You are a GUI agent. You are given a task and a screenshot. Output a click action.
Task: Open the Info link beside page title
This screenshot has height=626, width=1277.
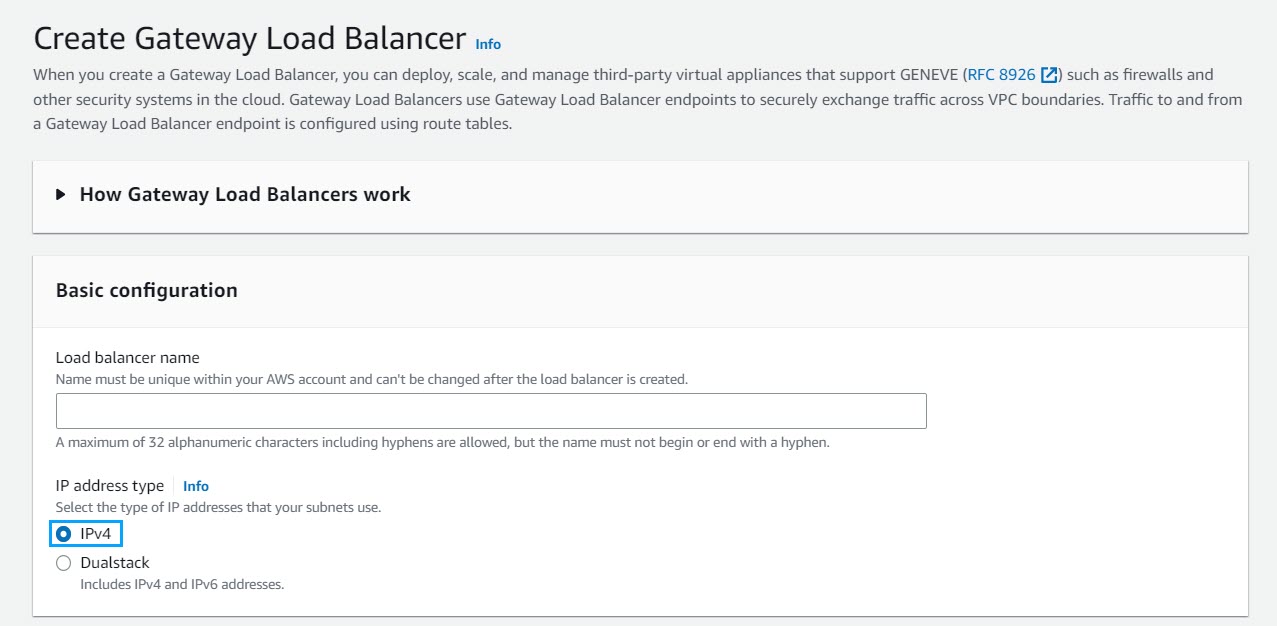pos(488,44)
